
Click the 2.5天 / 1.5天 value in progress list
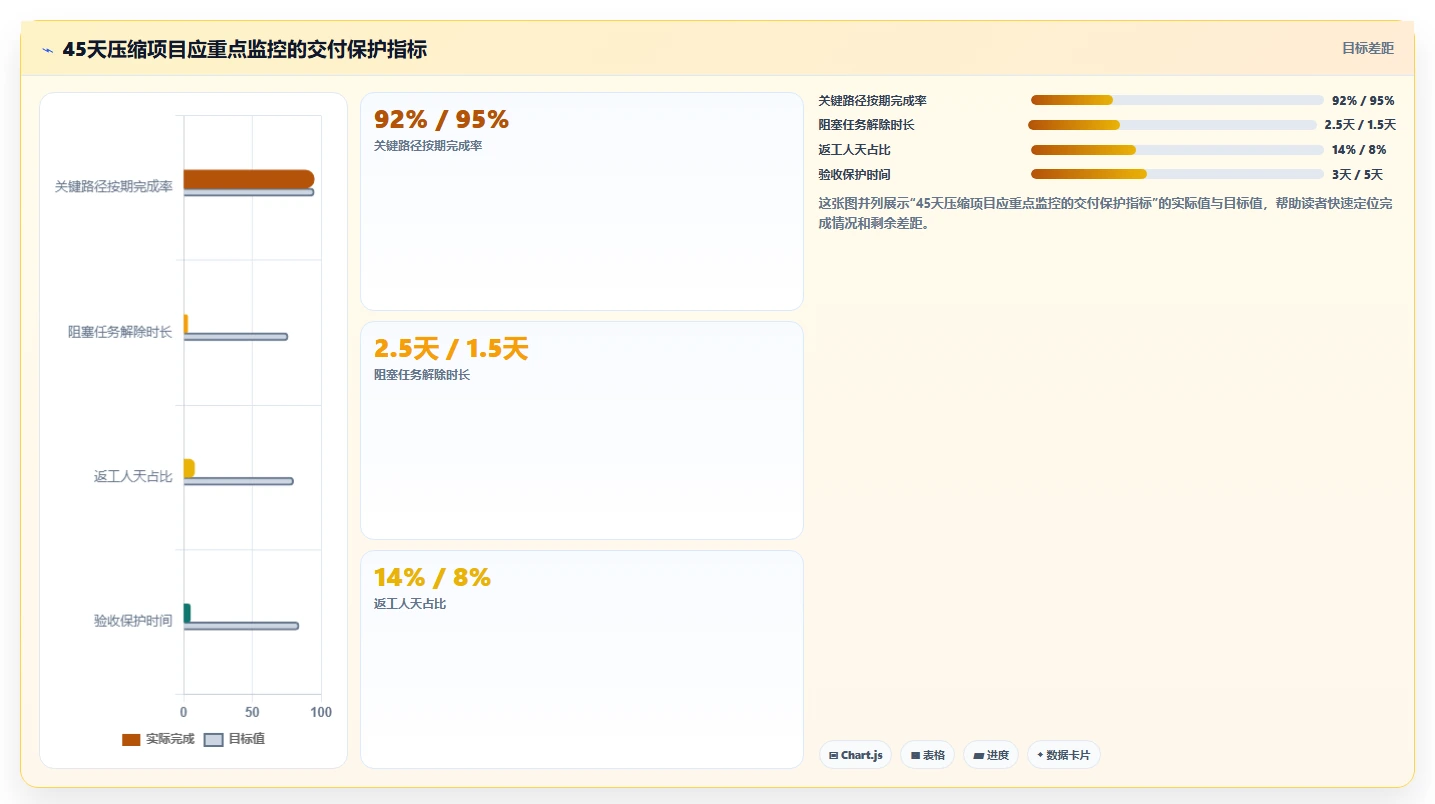click(x=1360, y=125)
